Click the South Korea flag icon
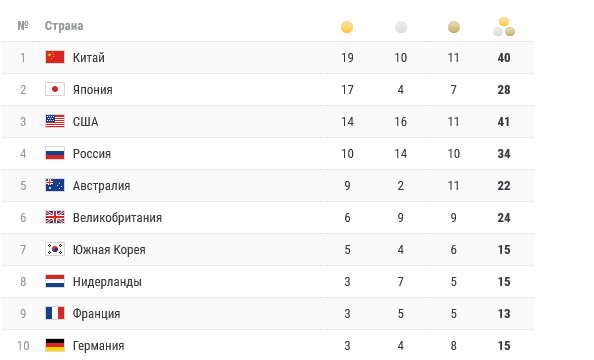The width and height of the screenshot is (594, 360). (x=55, y=249)
